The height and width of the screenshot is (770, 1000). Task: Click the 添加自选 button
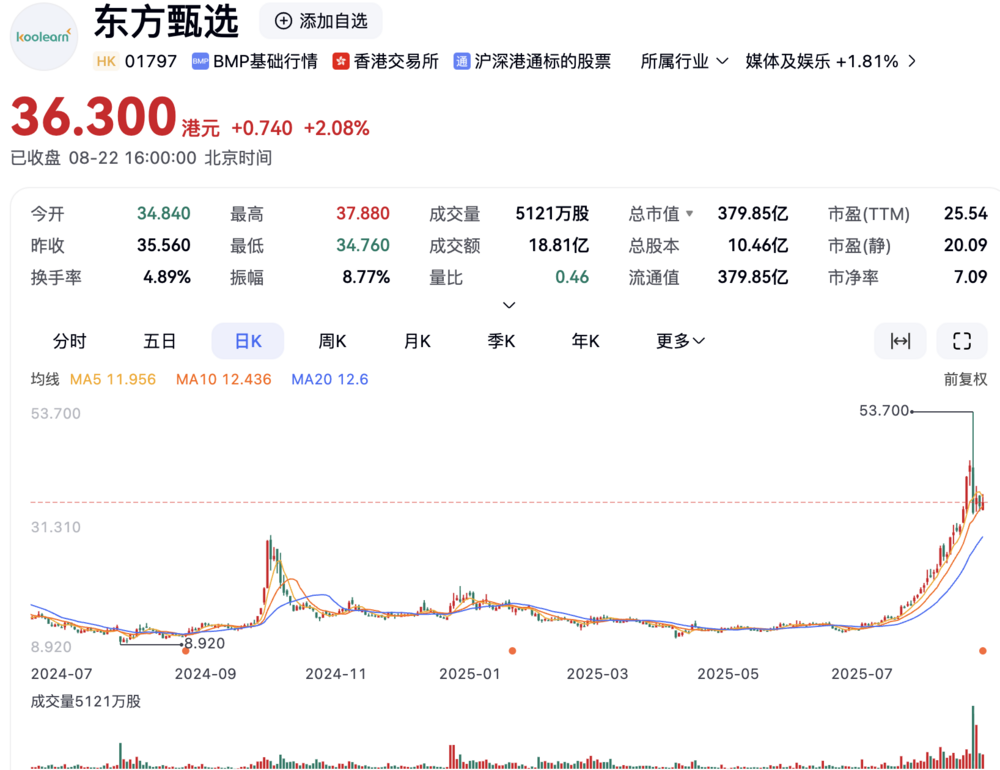point(320,21)
